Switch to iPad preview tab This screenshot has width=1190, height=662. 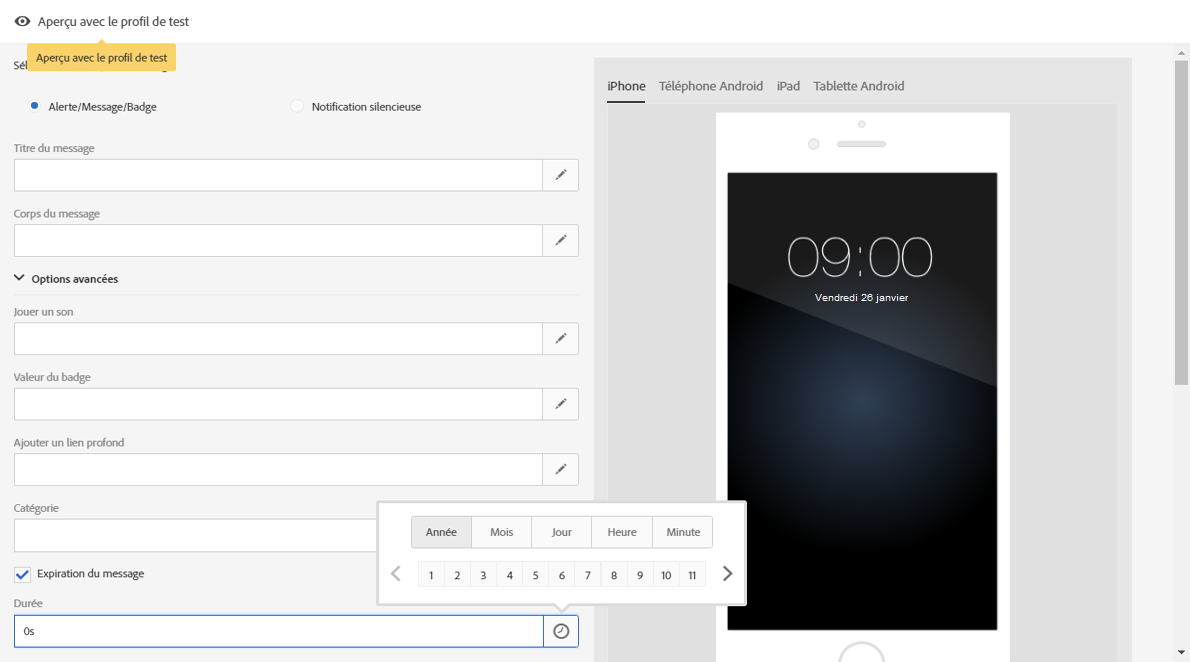[x=789, y=86]
